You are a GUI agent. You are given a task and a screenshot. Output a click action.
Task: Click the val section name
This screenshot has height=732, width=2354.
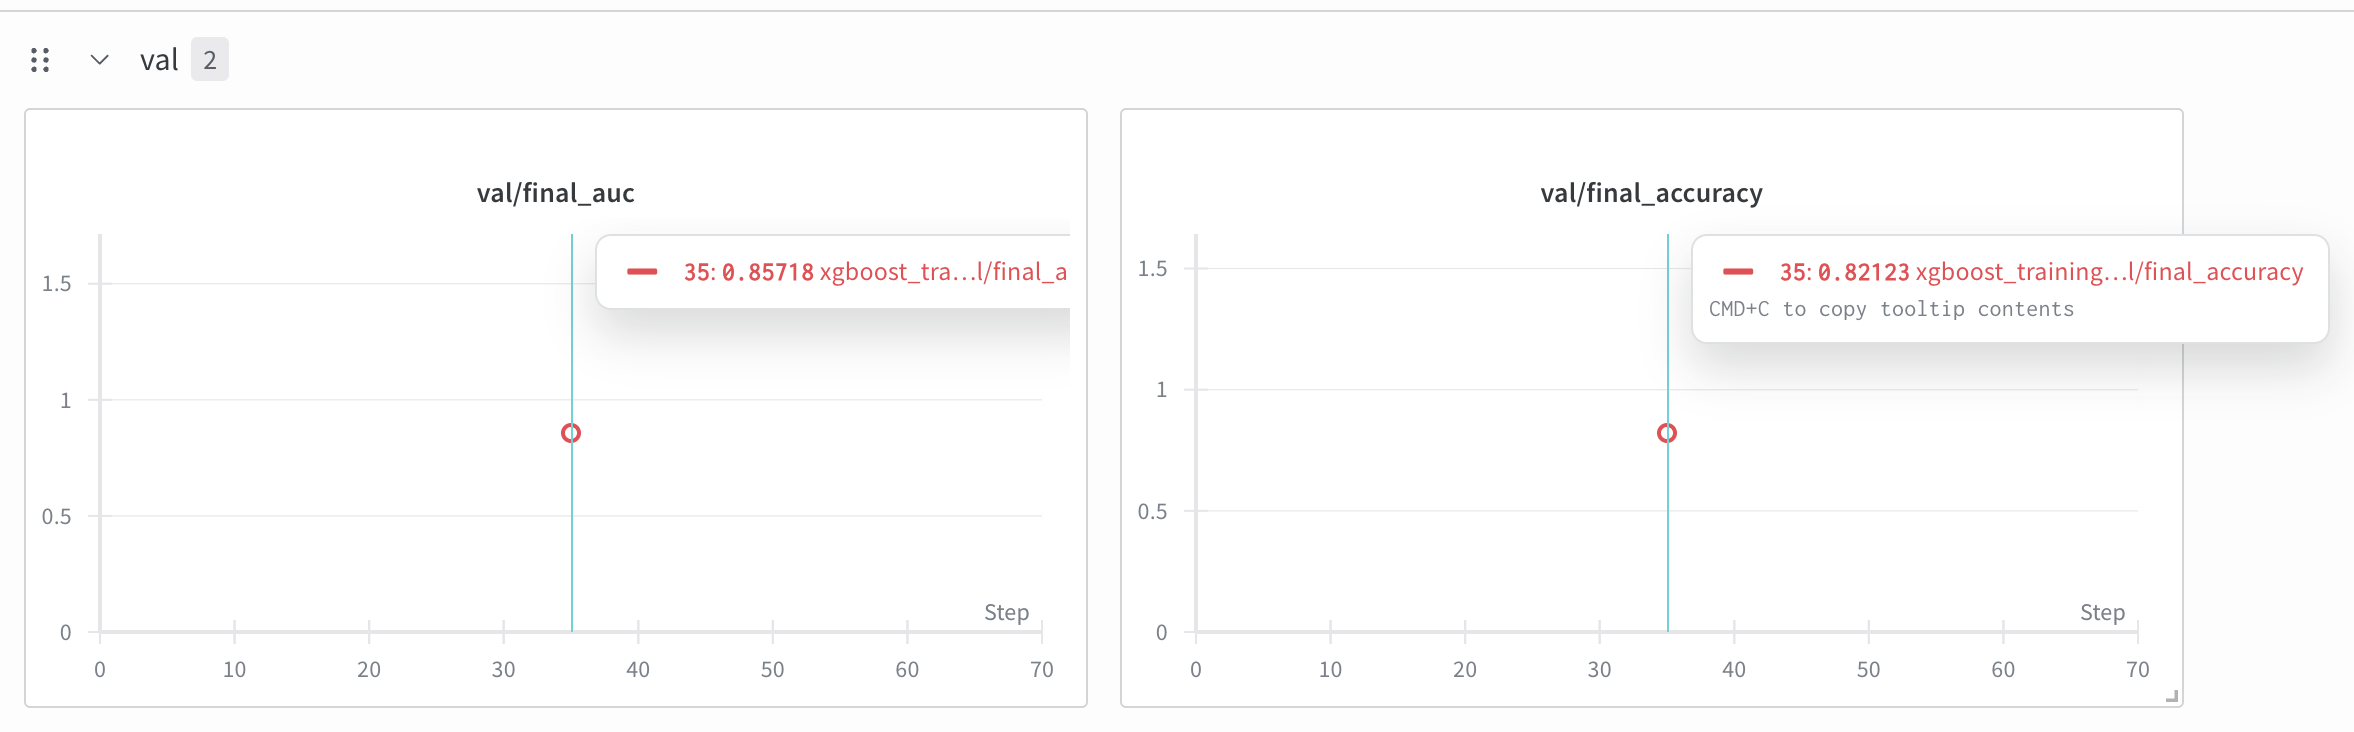tap(159, 60)
